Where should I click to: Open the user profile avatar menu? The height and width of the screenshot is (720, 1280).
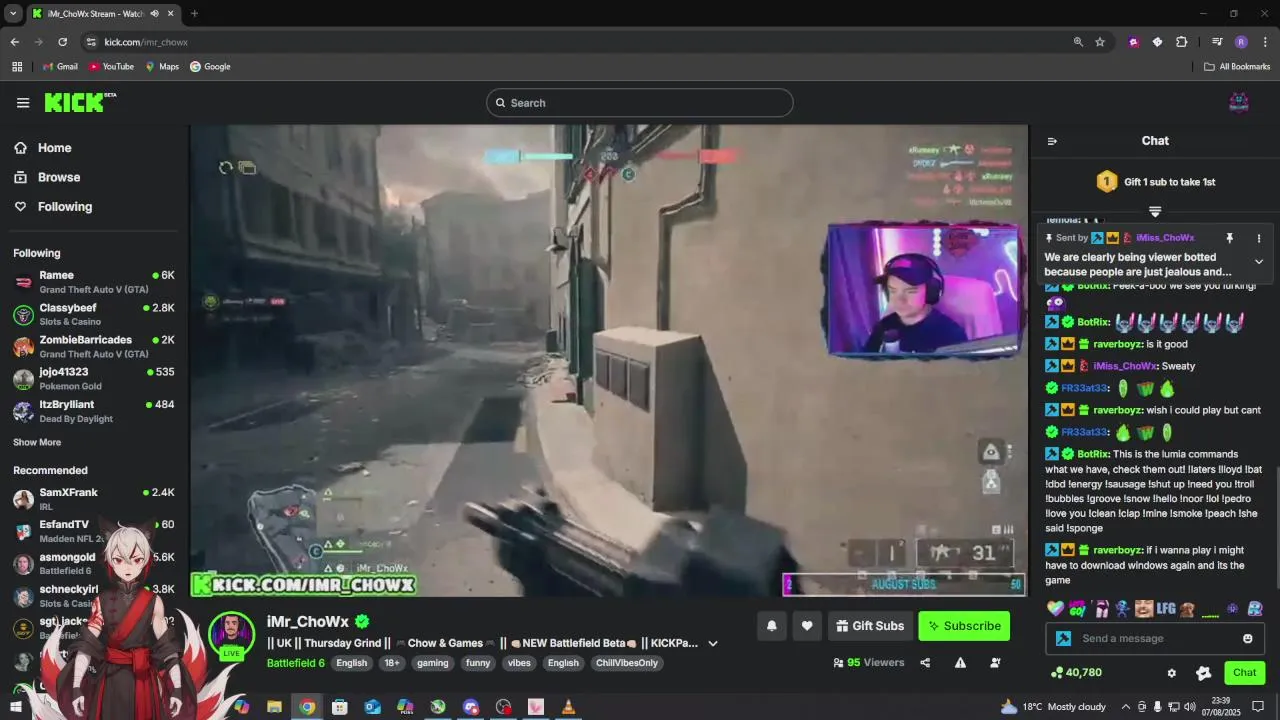1239,102
